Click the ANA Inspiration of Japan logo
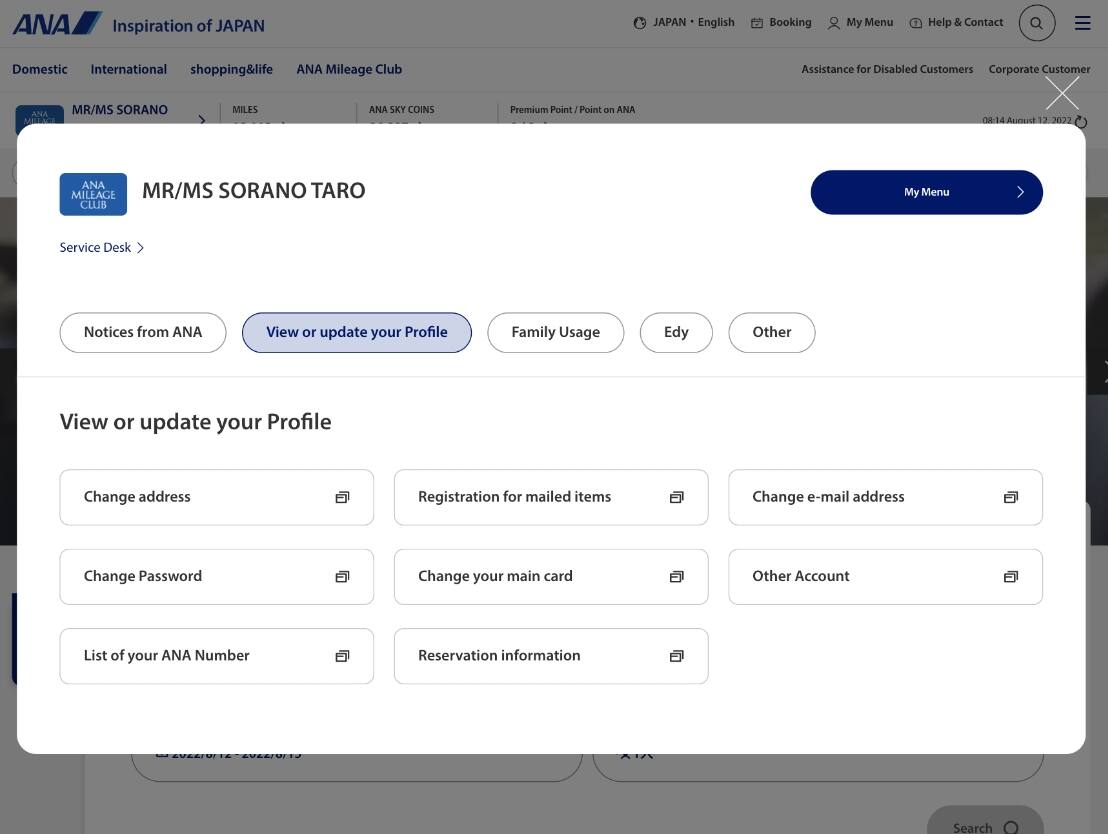 tap(138, 24)
